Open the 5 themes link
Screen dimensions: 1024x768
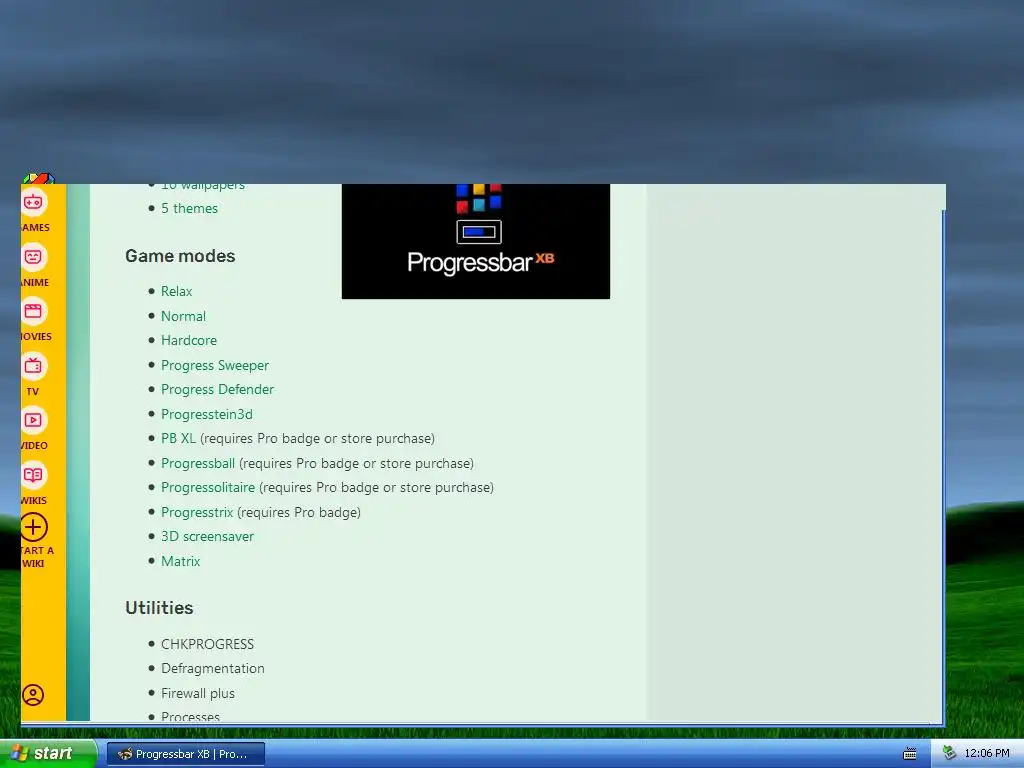pos(189,208)
